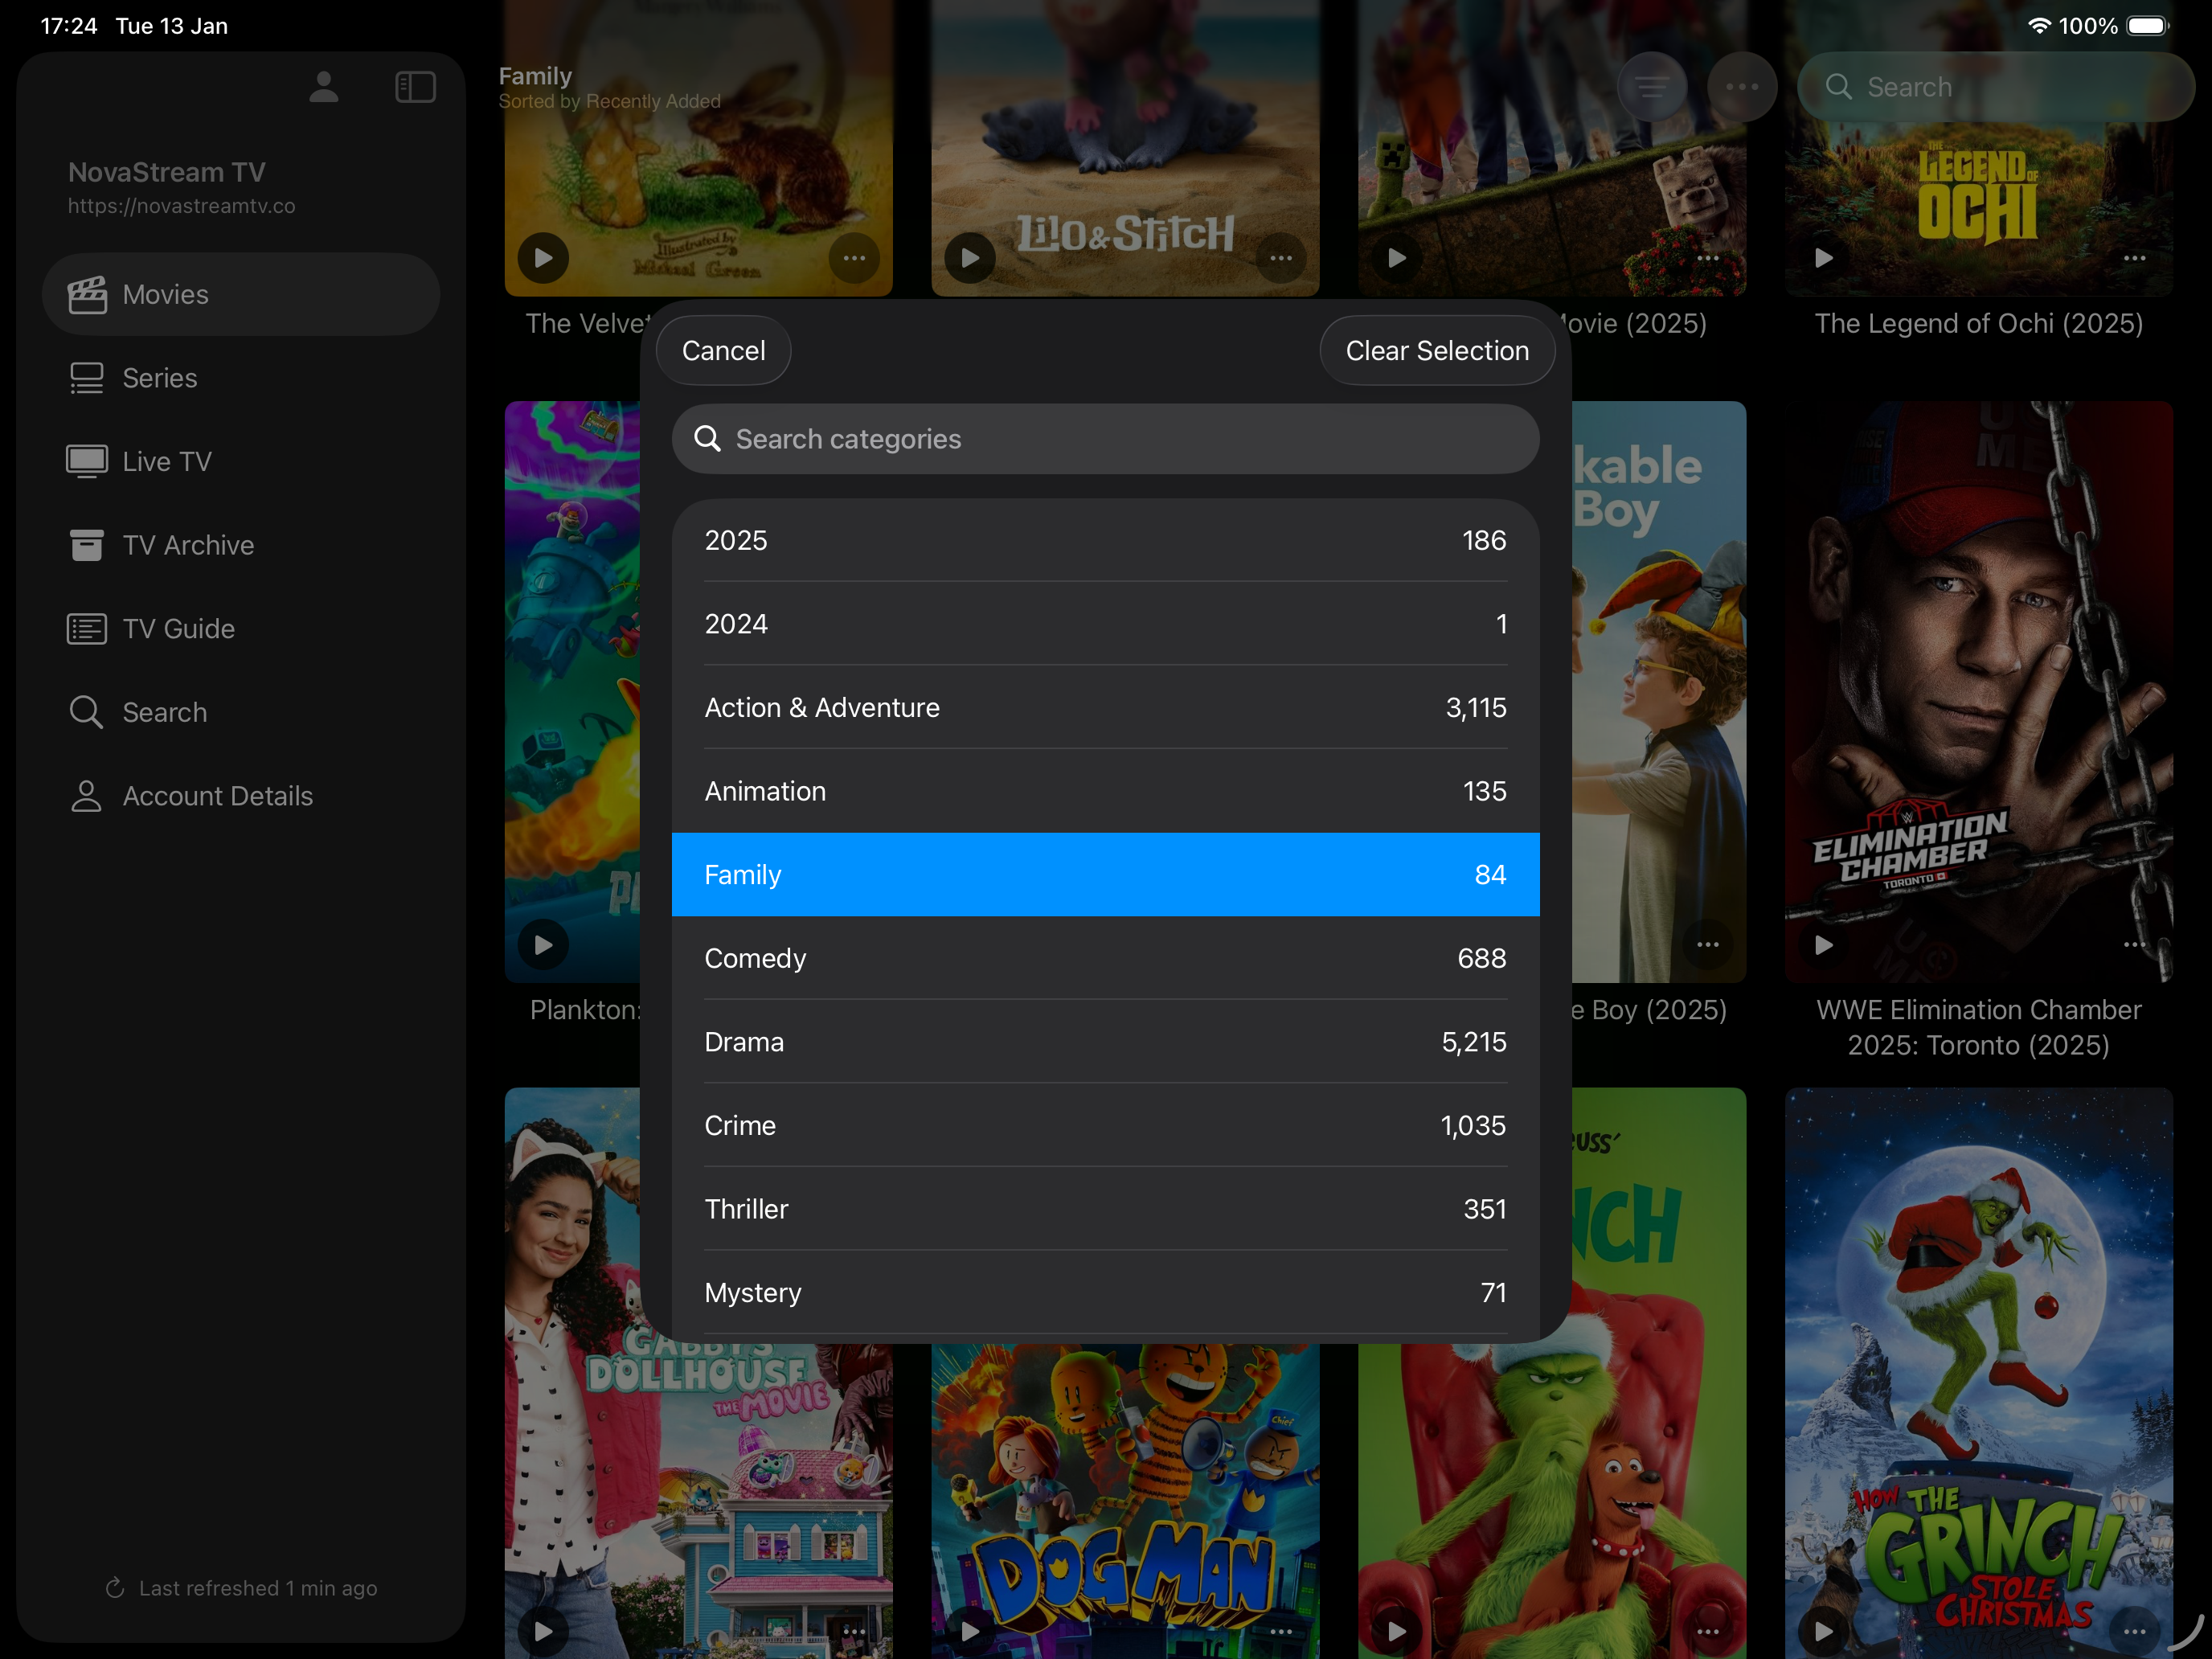2212x1659 pixels.
Task: Choose the Animation category
Action: [x=1105, y=791]
